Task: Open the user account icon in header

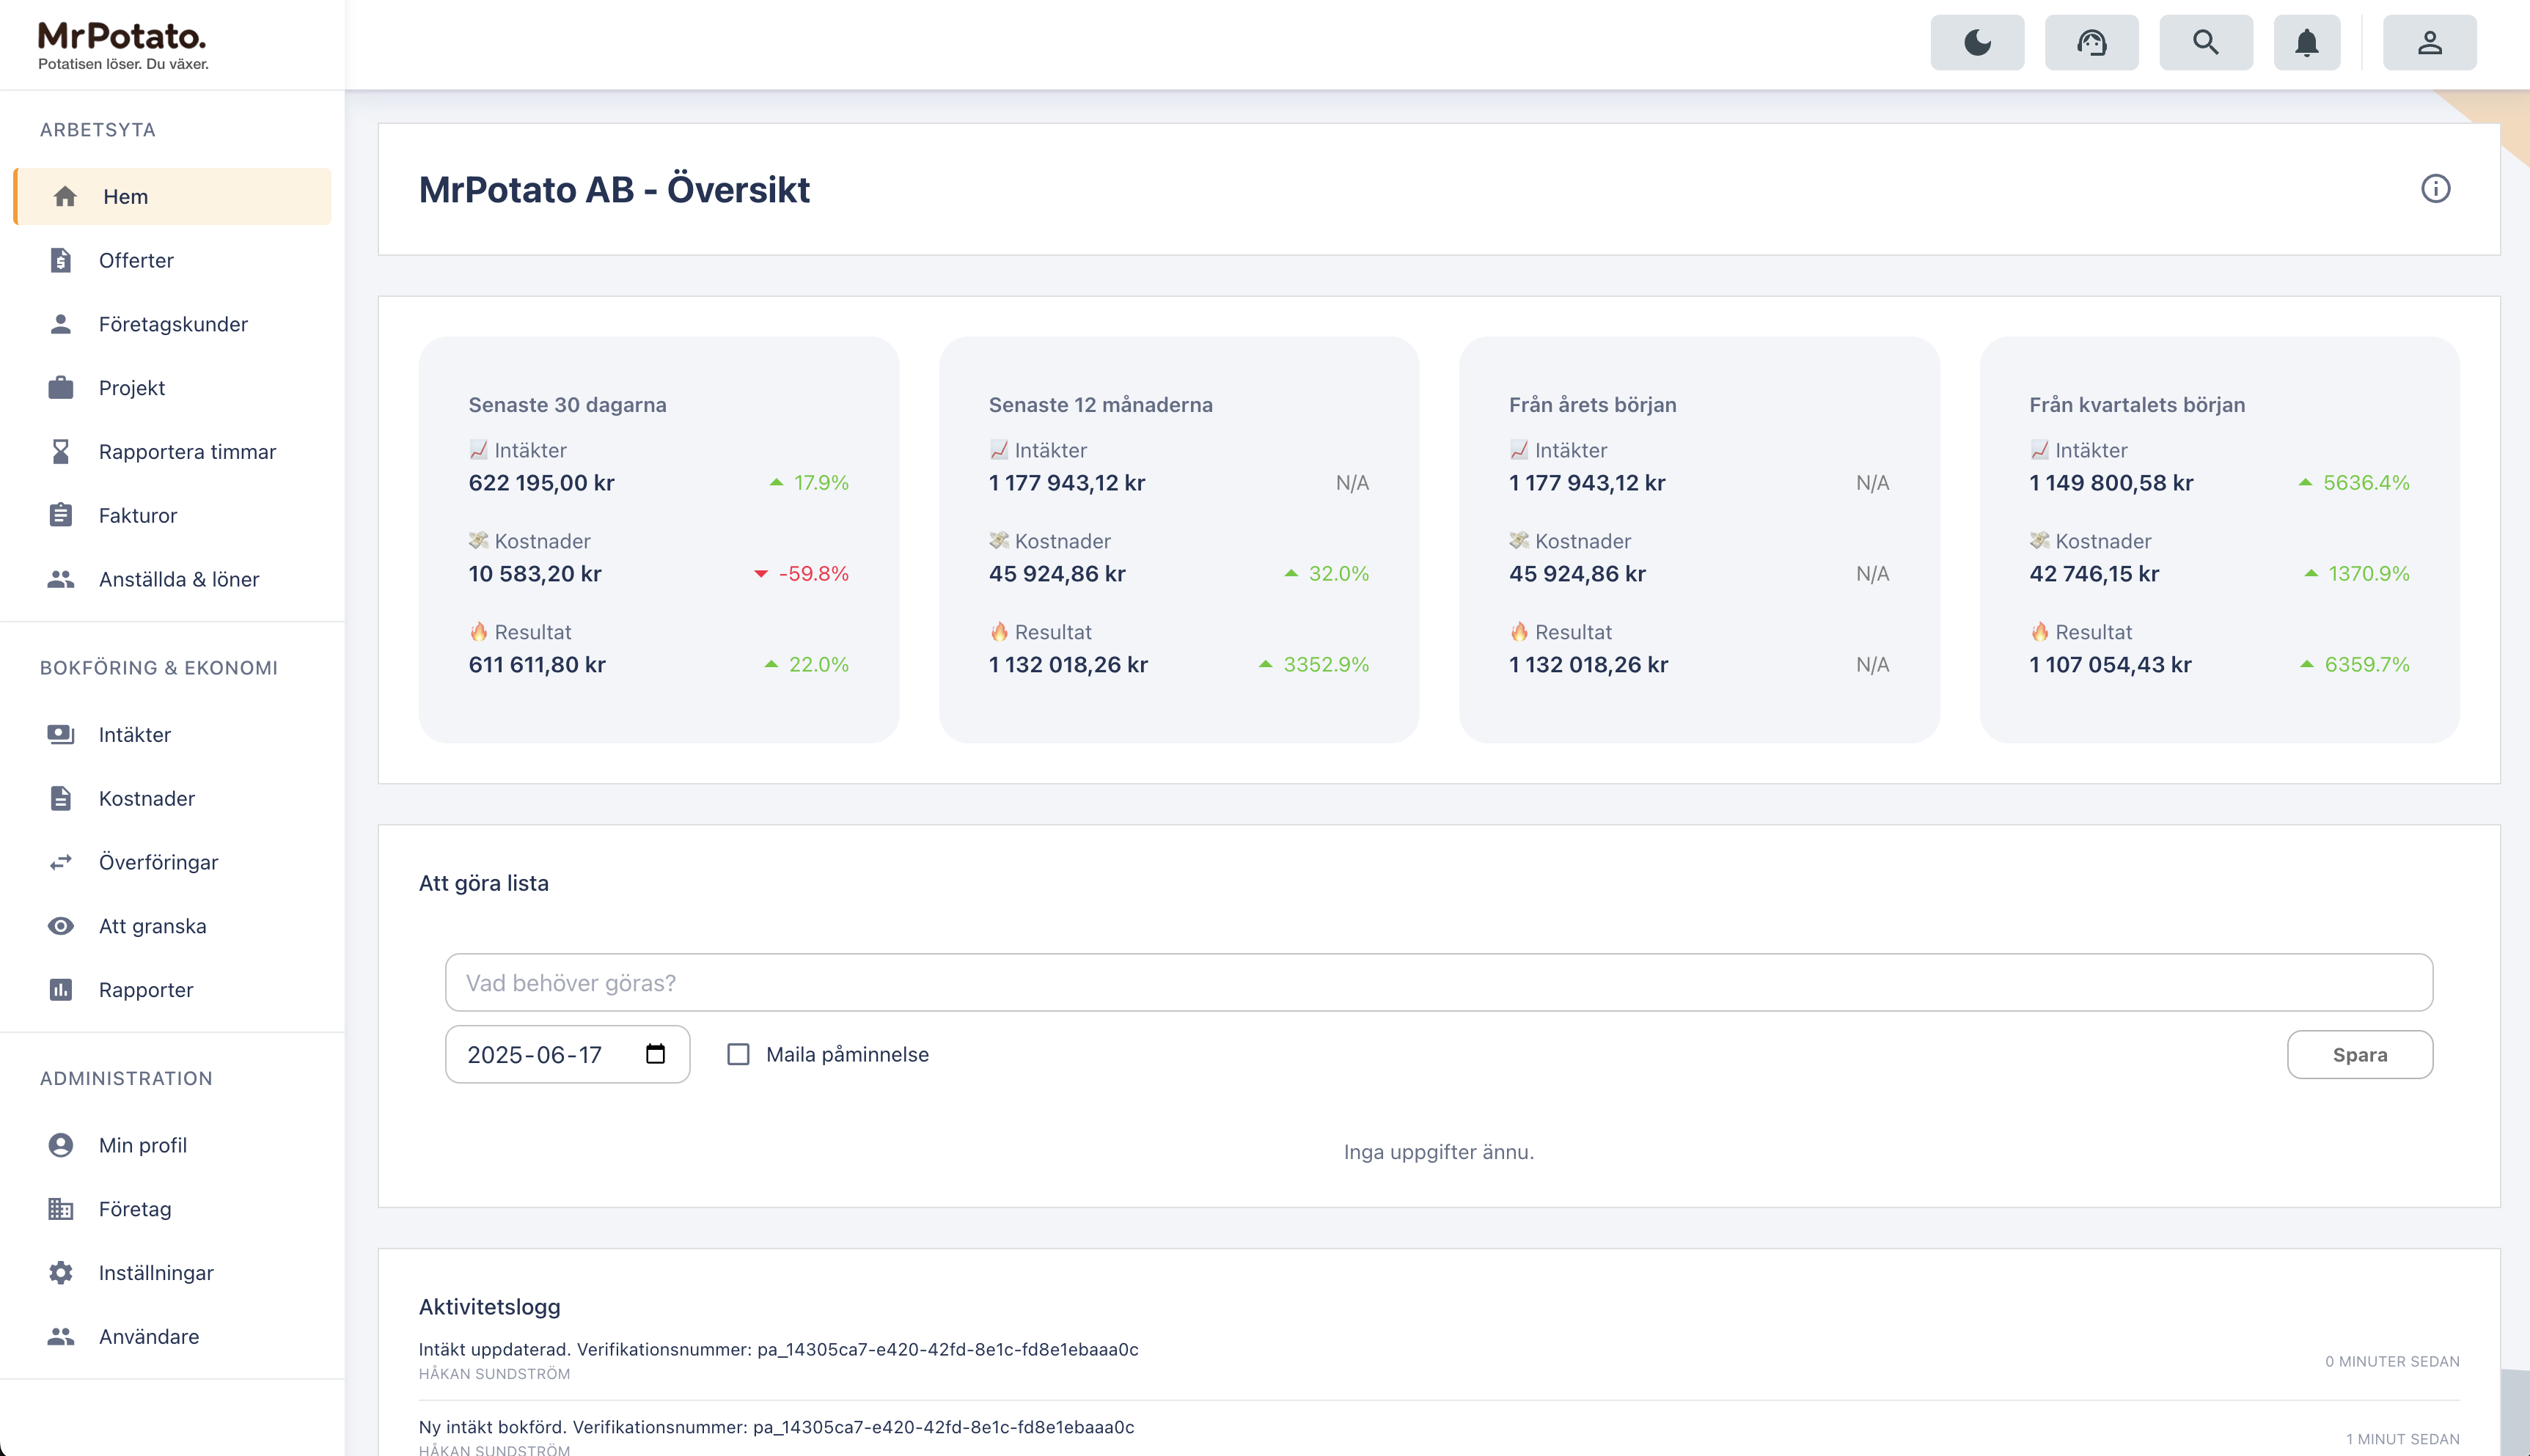Action: coord(2429,42)
